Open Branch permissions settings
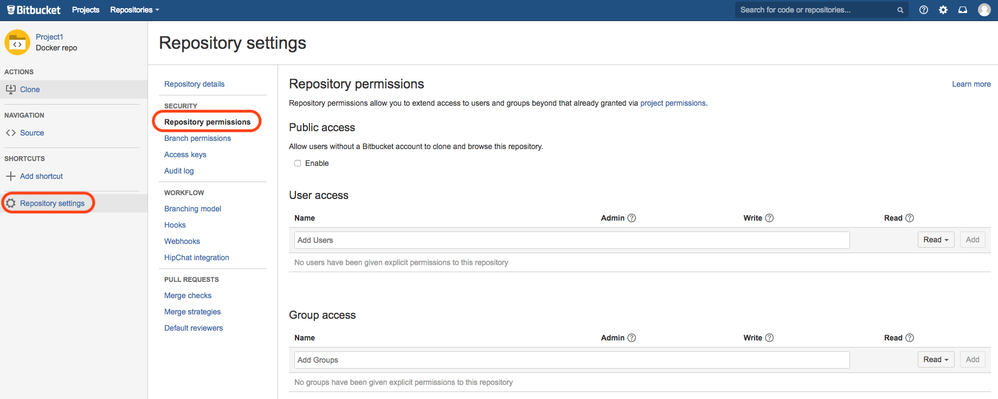Image resolution: width=998 pixels, height=399 pixels. (197, 138)
